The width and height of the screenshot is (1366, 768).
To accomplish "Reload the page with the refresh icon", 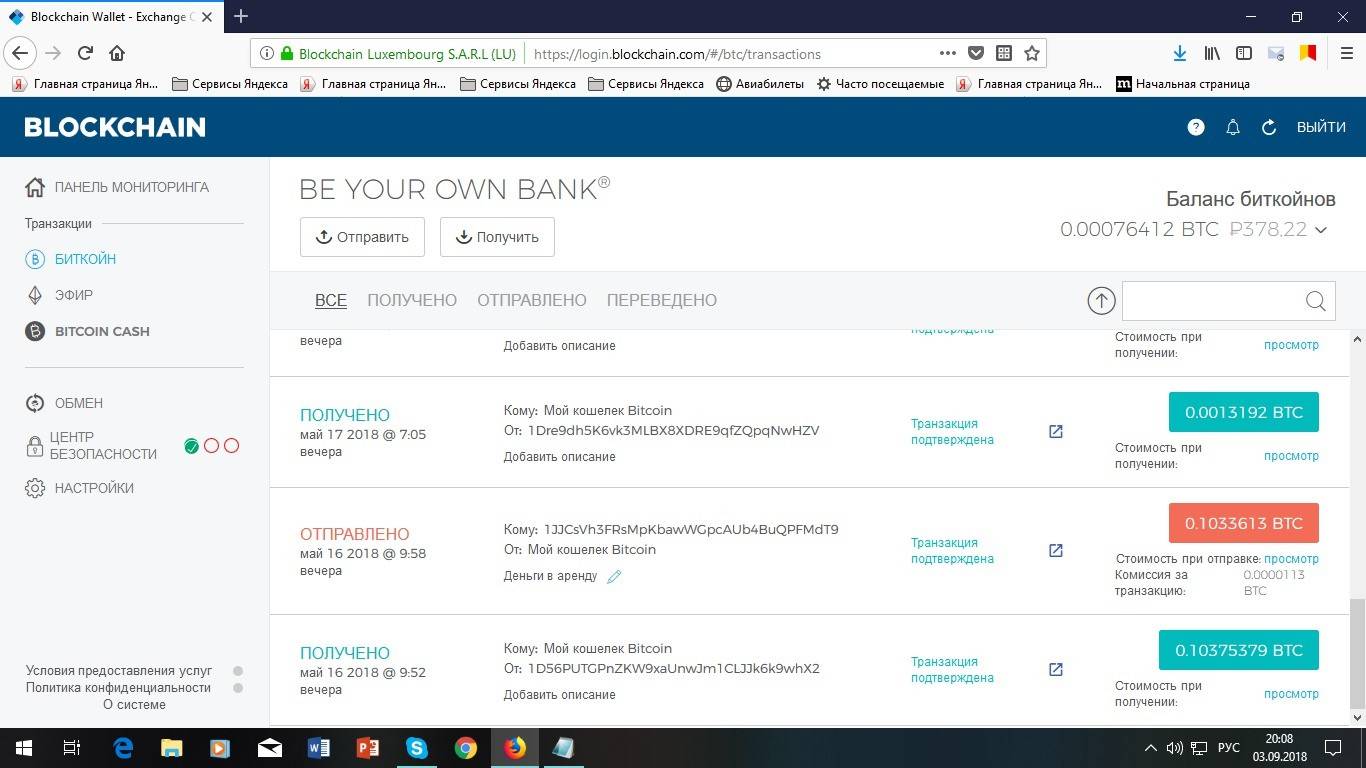I will click(x=85, y=53).
